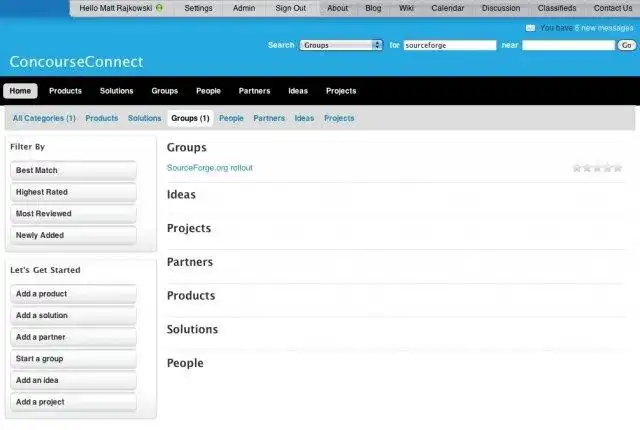Filter results by Most Reviewed
The height and width of the screenshot is (430, 640).
73,214
